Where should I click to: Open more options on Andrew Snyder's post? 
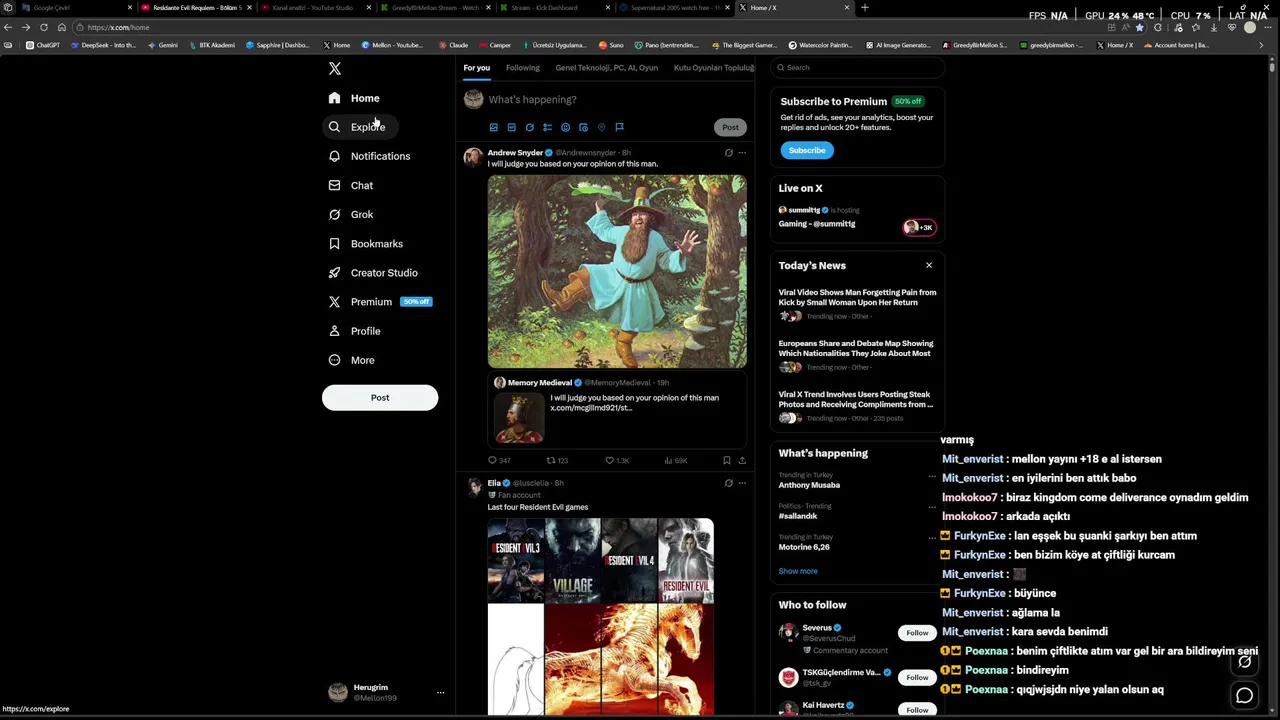point(742,153)
